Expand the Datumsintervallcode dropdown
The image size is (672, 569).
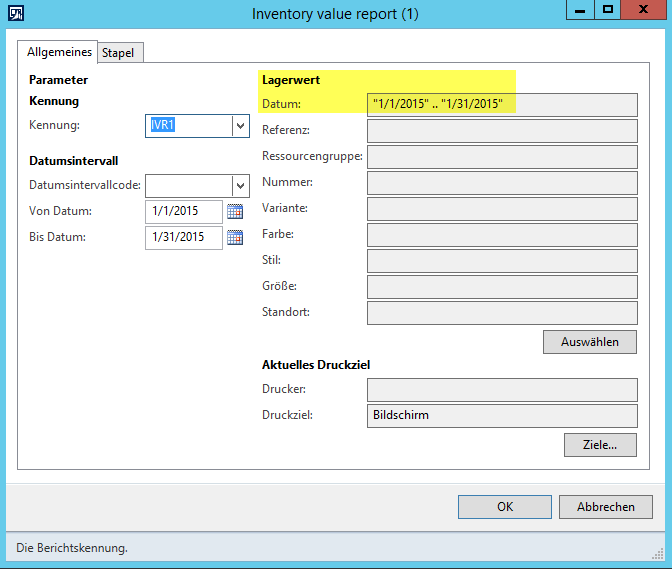coord(240,186)
